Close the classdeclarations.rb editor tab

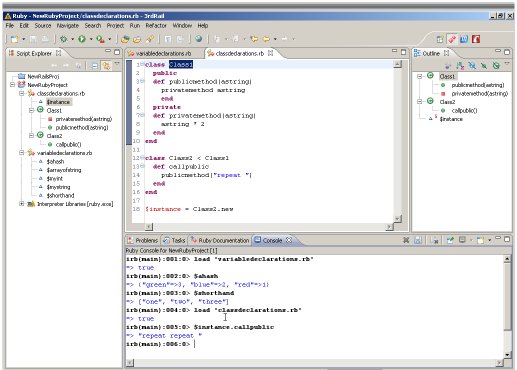click(x=271, y=53)
